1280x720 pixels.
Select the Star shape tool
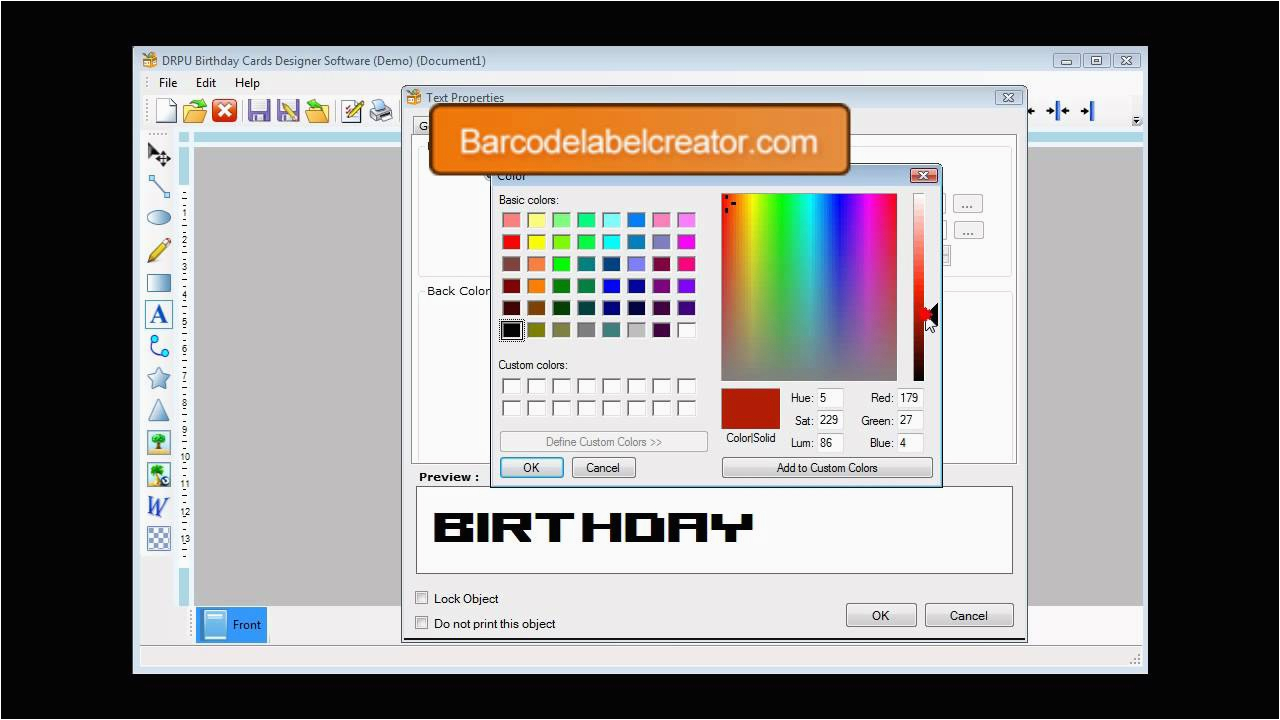click(158, 378)
